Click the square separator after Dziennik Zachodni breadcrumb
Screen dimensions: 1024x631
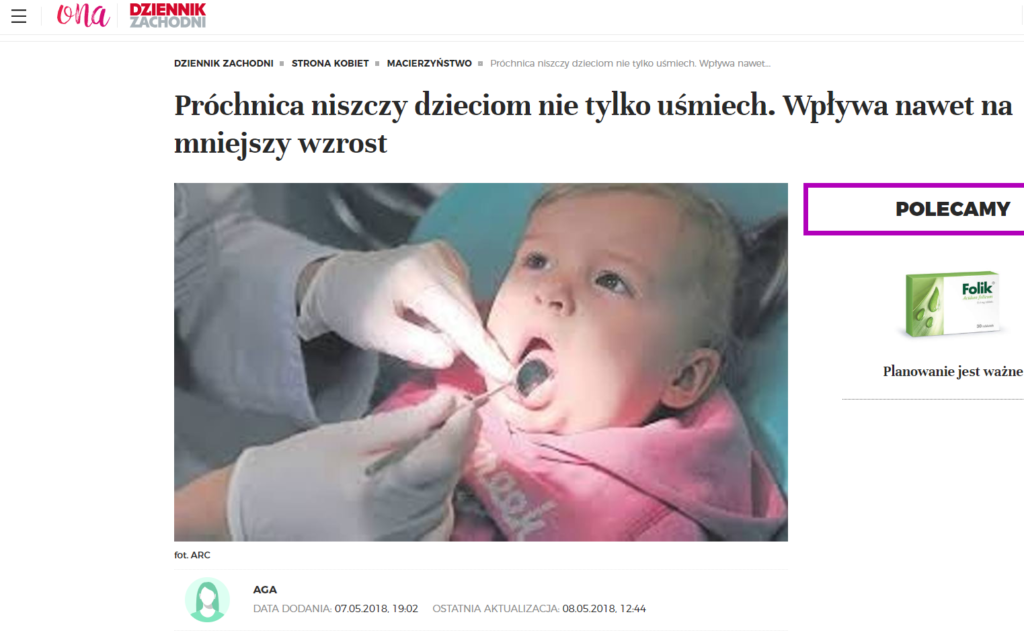point(282,63)
